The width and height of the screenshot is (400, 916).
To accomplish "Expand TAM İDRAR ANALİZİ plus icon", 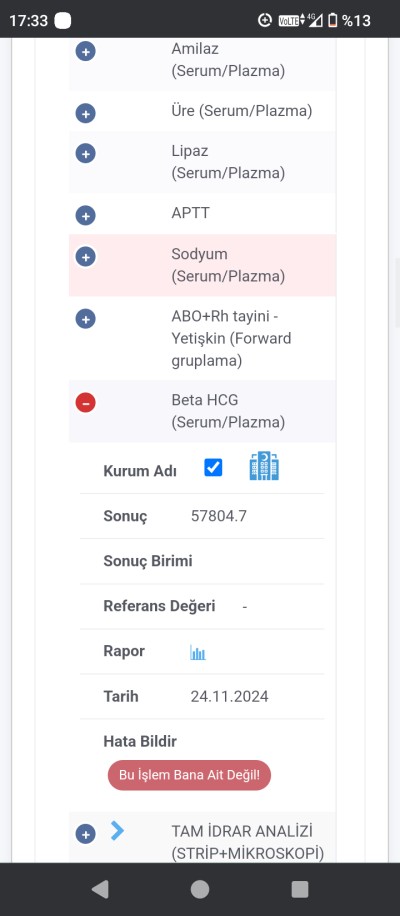I will click(x=85, y=834).
